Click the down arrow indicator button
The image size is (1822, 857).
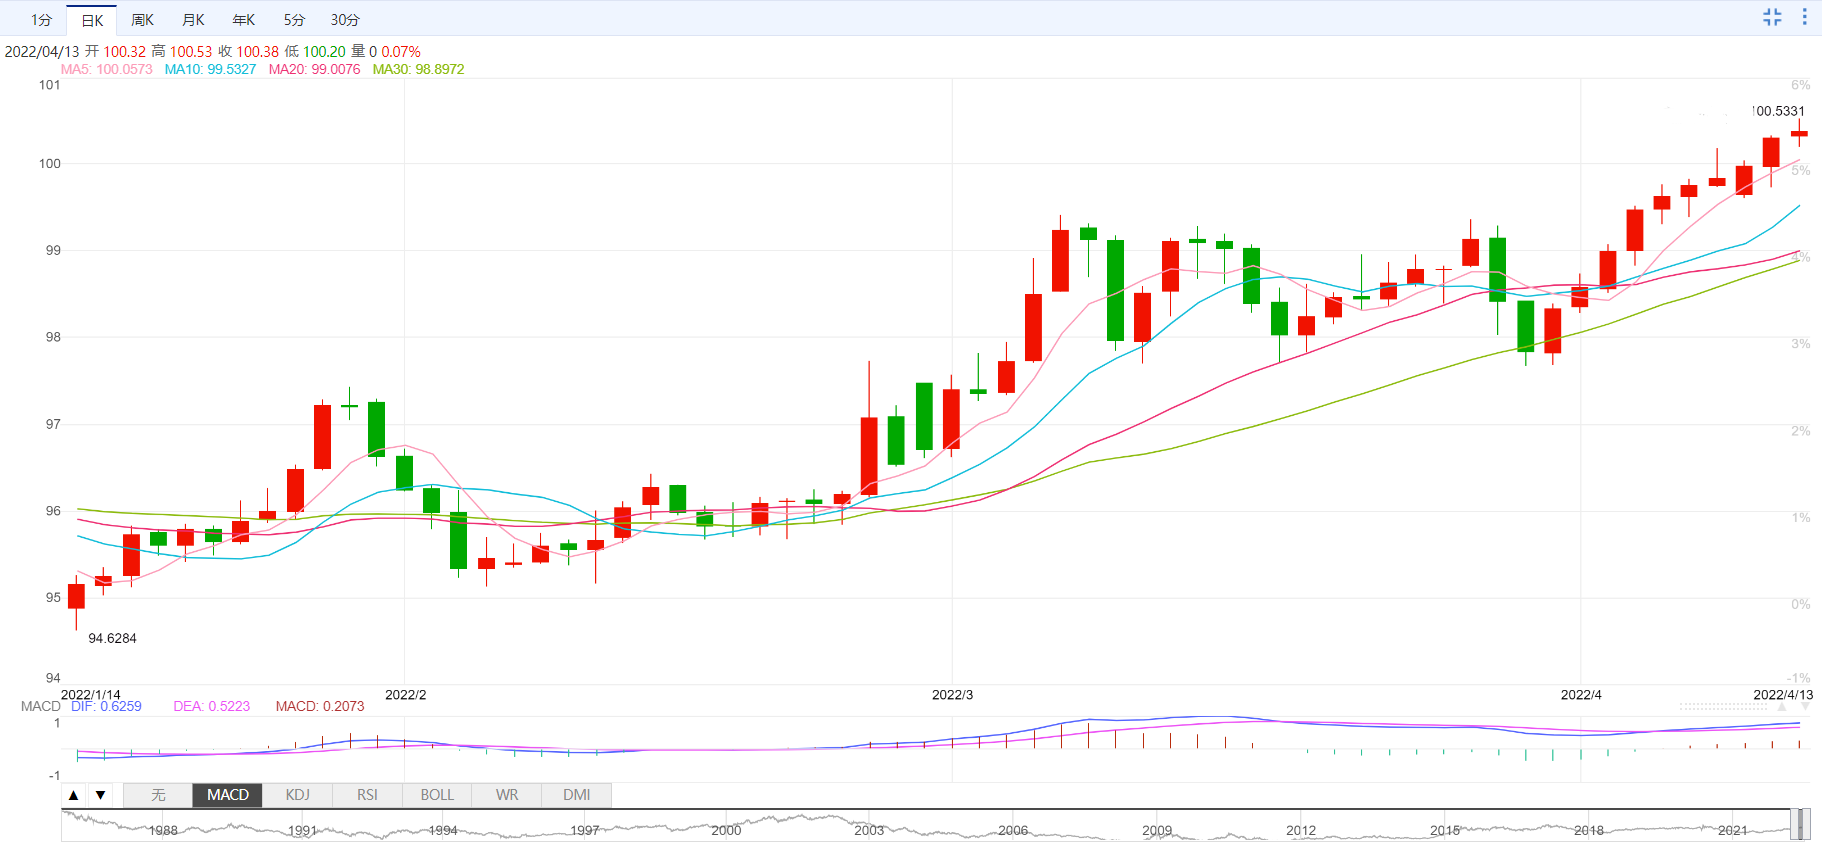tap(101, 795)
